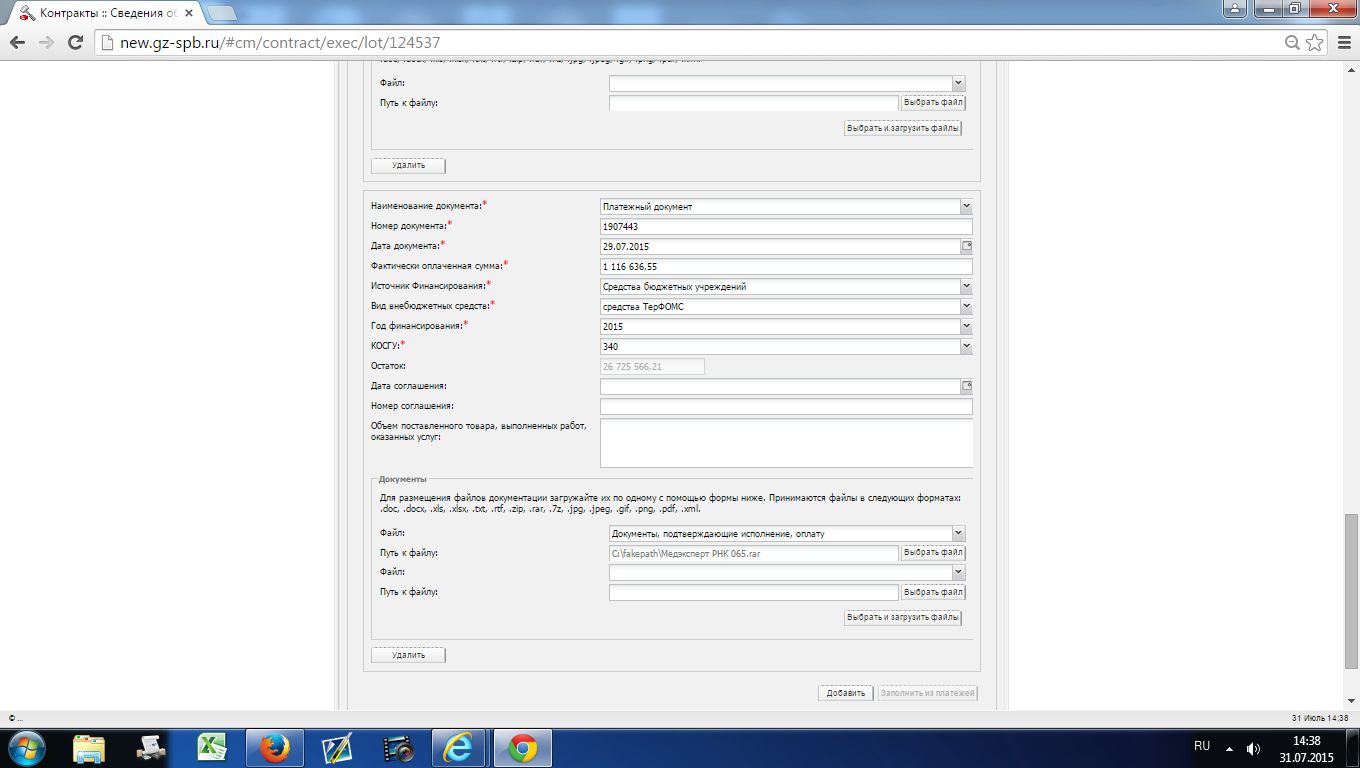Click the Номер соглашения input field
The width and height of the screenshot is (1360, 768).
point(786,407)
